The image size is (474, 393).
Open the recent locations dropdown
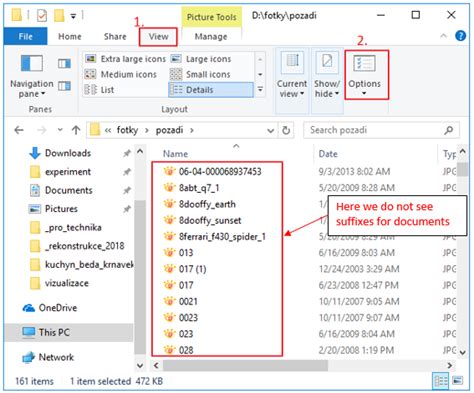point(60,130)
